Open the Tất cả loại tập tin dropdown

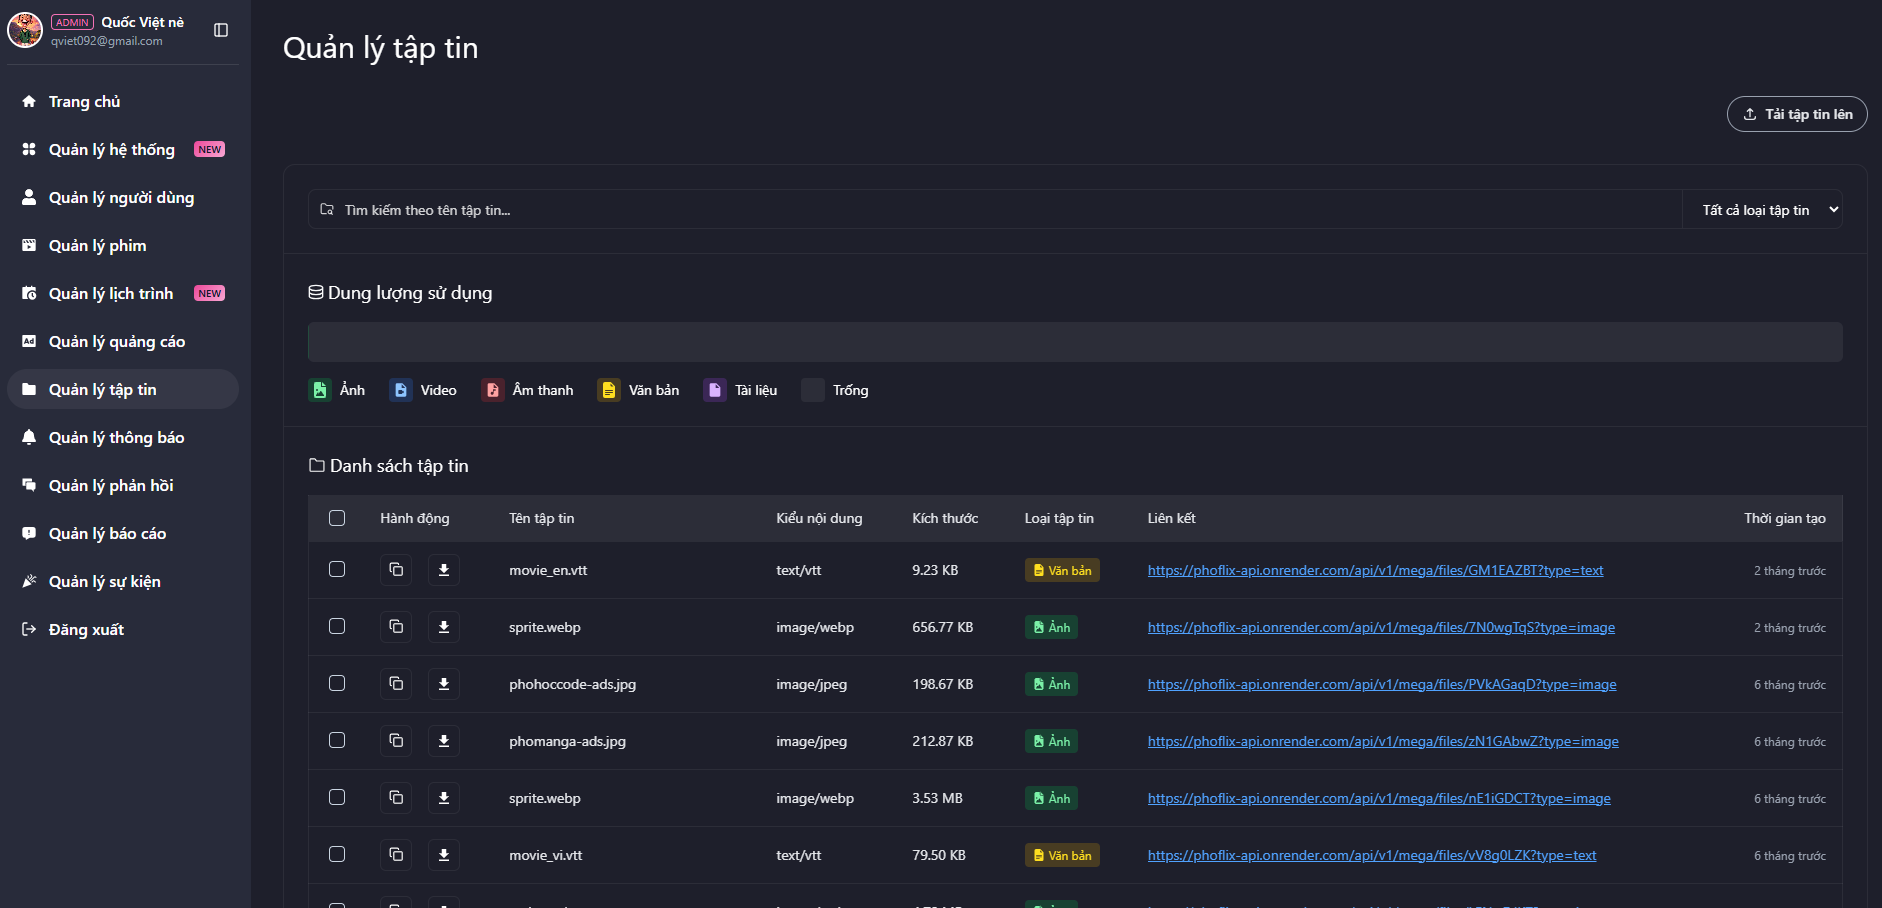tap(1763, 210)
